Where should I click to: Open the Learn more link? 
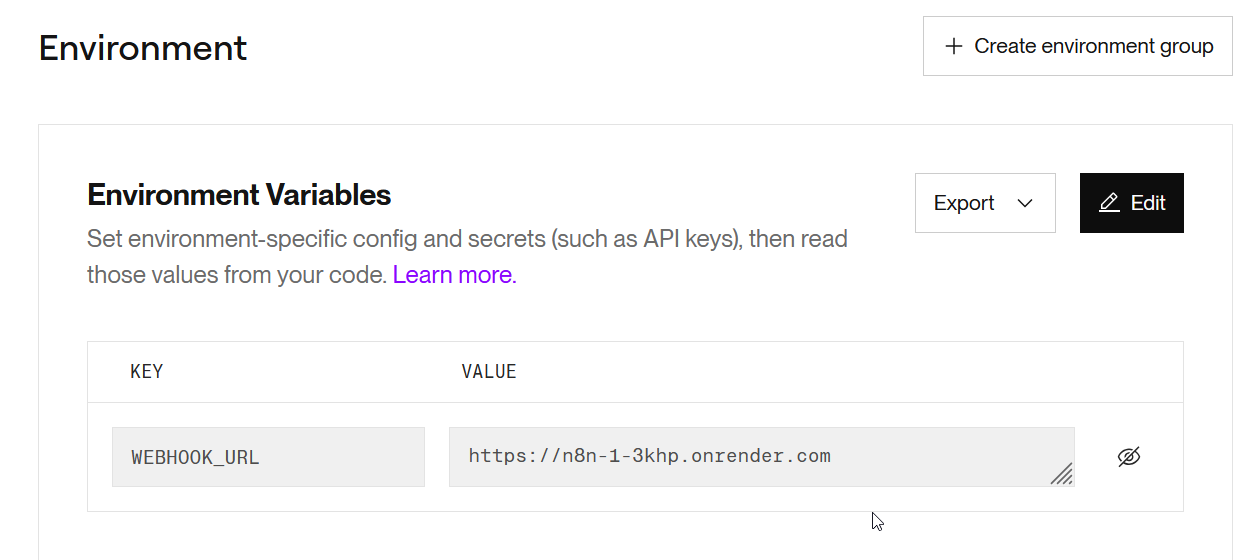(x=454, y=275)
